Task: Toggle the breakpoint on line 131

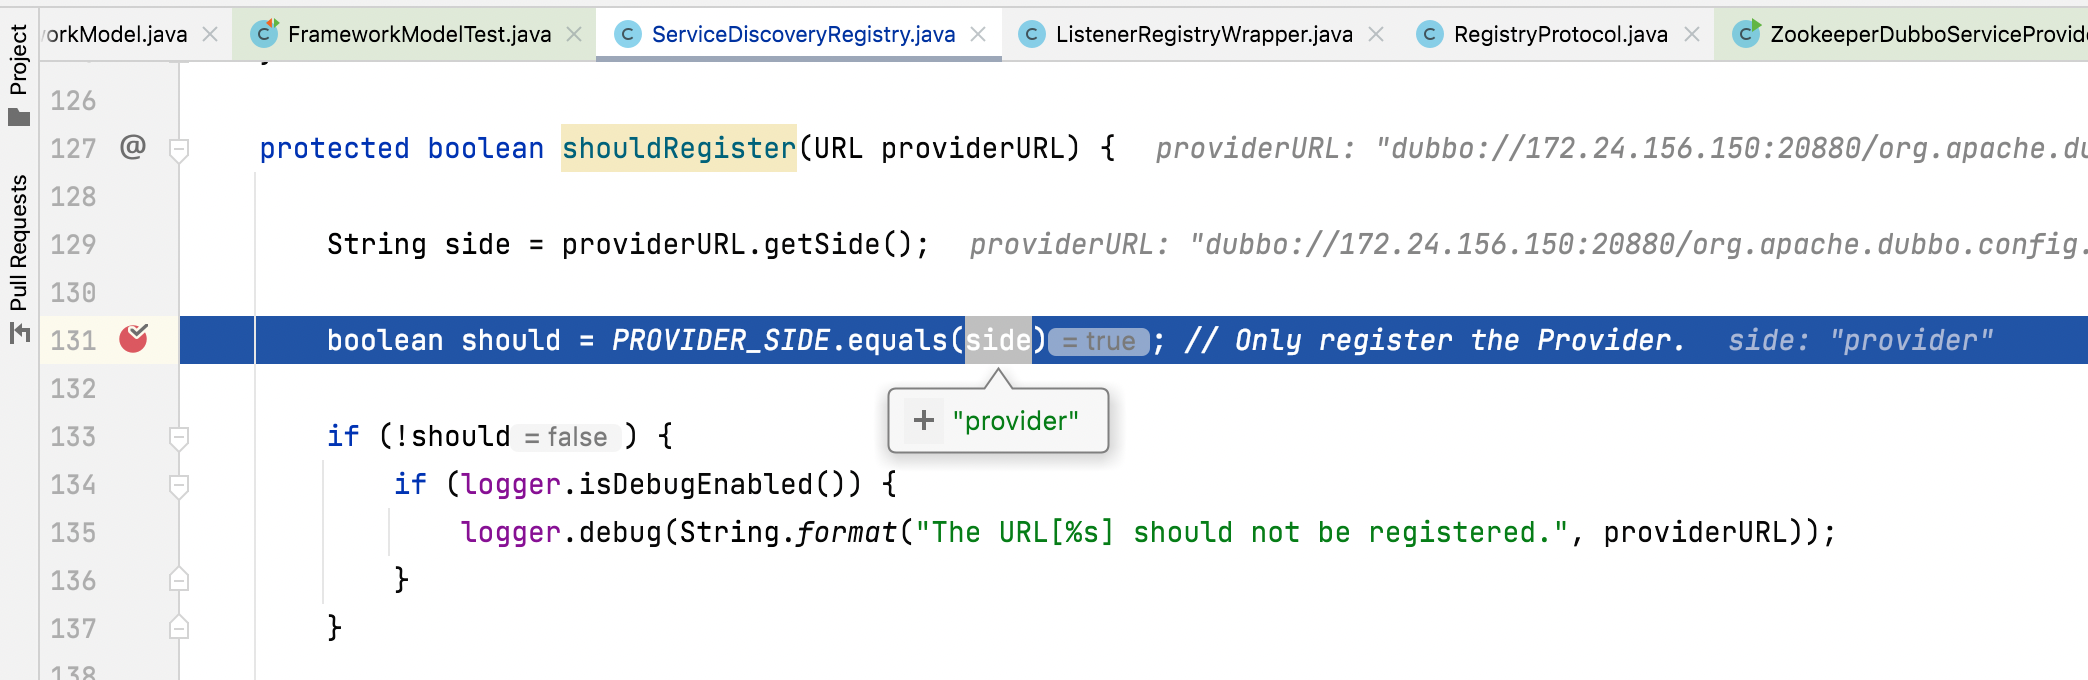Action: 133,339
